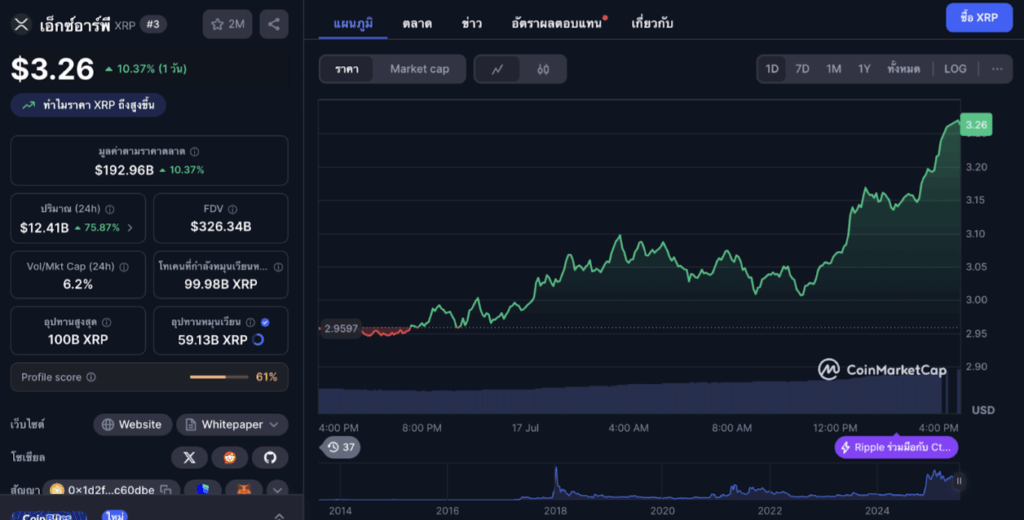
Task: Add XRP to watchlist with star button
Action: coord(227,24)
